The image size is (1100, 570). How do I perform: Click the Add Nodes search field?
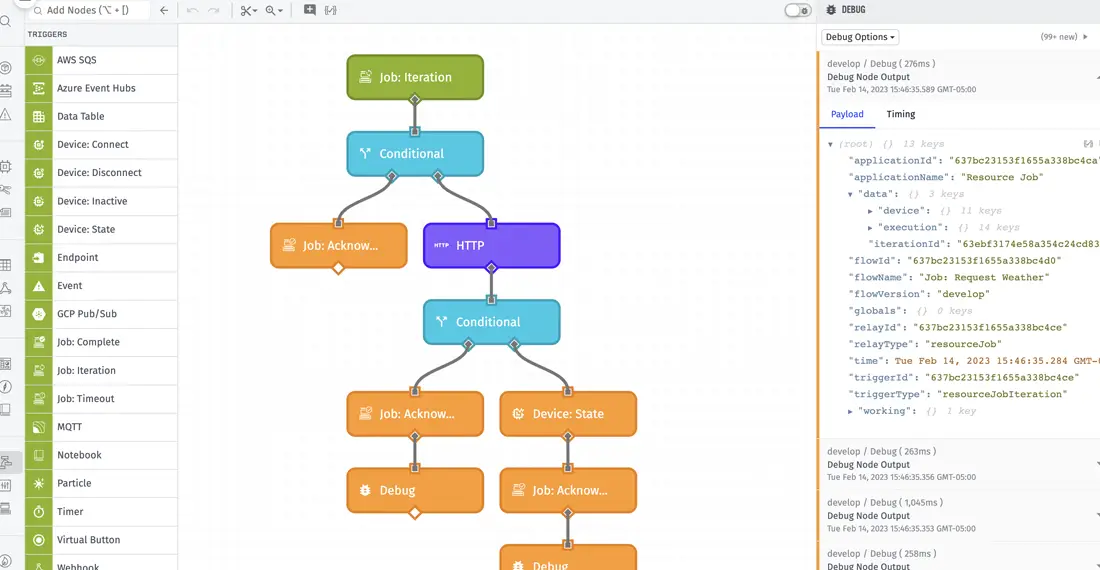pyautogui.click(x=92, y=11)
